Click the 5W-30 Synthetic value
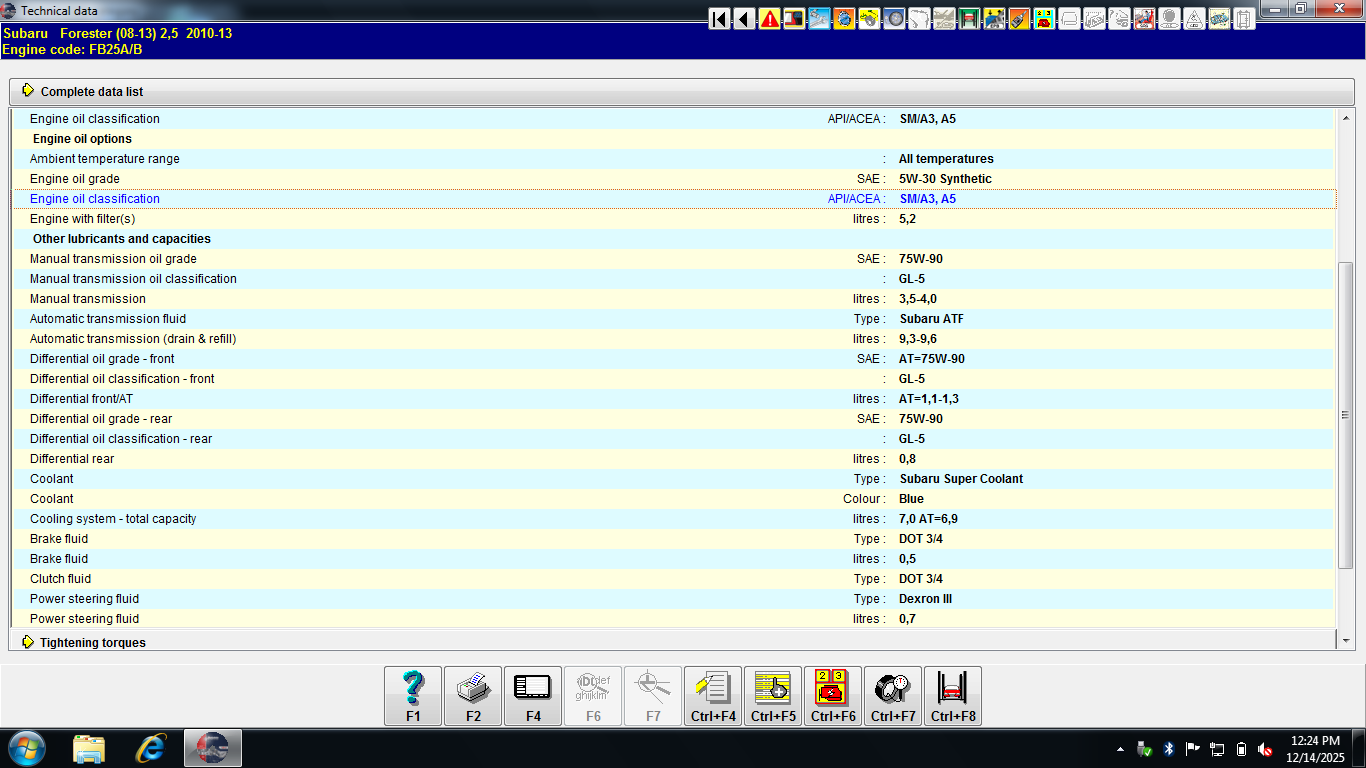 pyautogui.click(x=945, y=179)
